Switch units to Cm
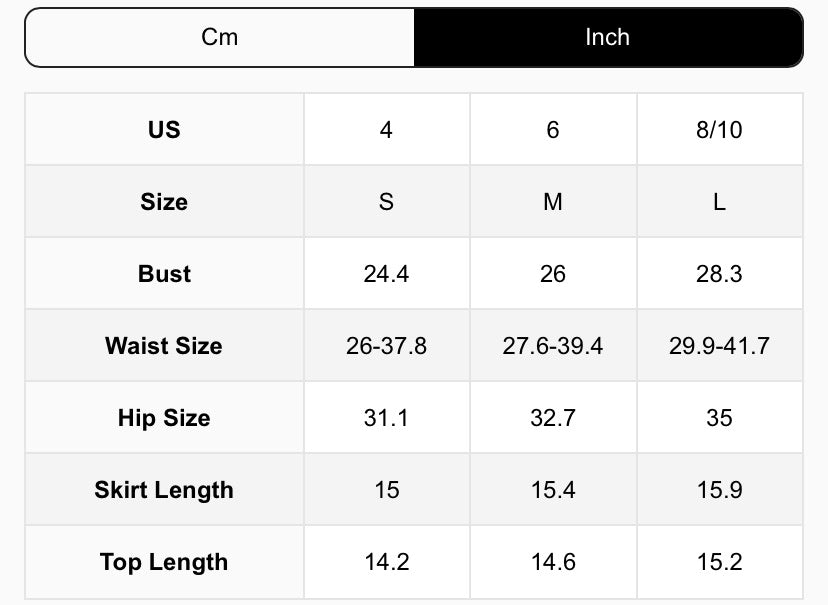 tap(220, 38)
